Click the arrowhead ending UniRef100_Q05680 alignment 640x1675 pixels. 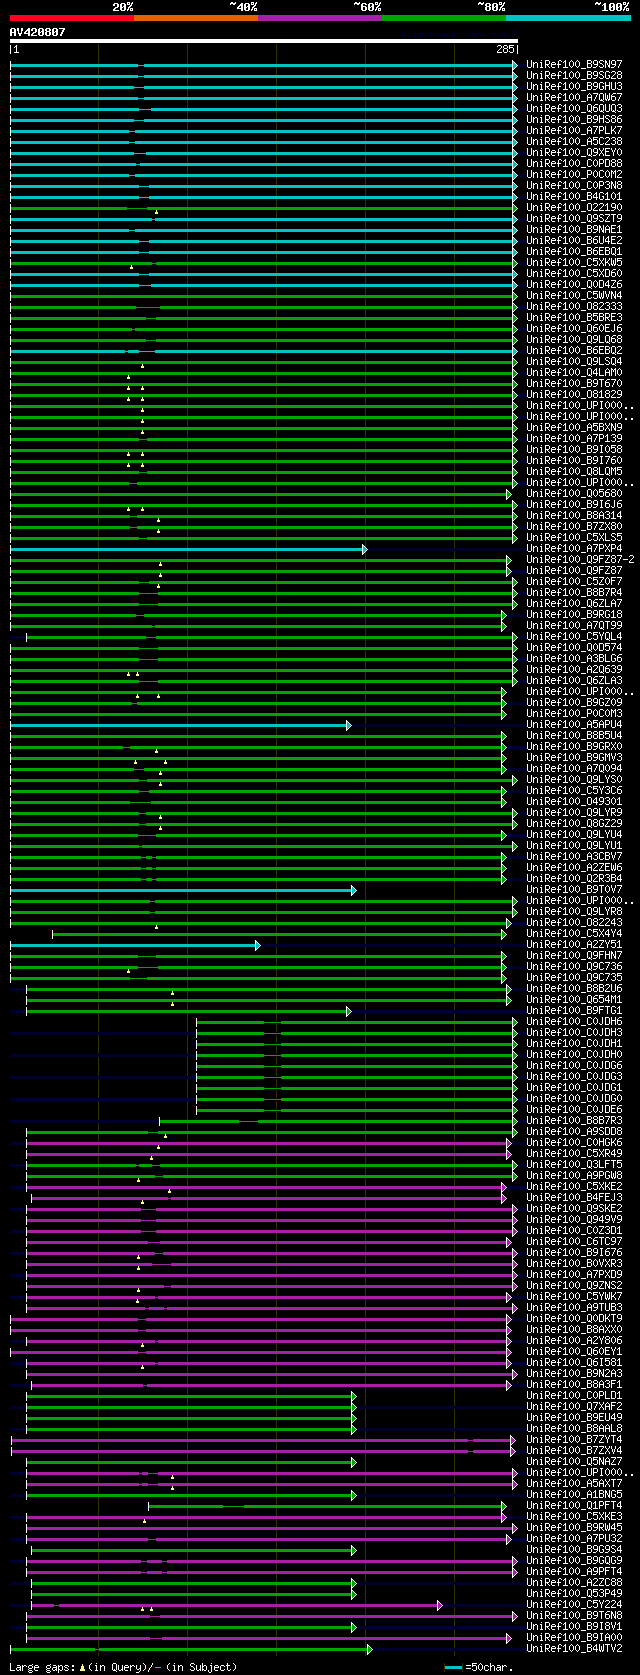[x=508, y=494]
